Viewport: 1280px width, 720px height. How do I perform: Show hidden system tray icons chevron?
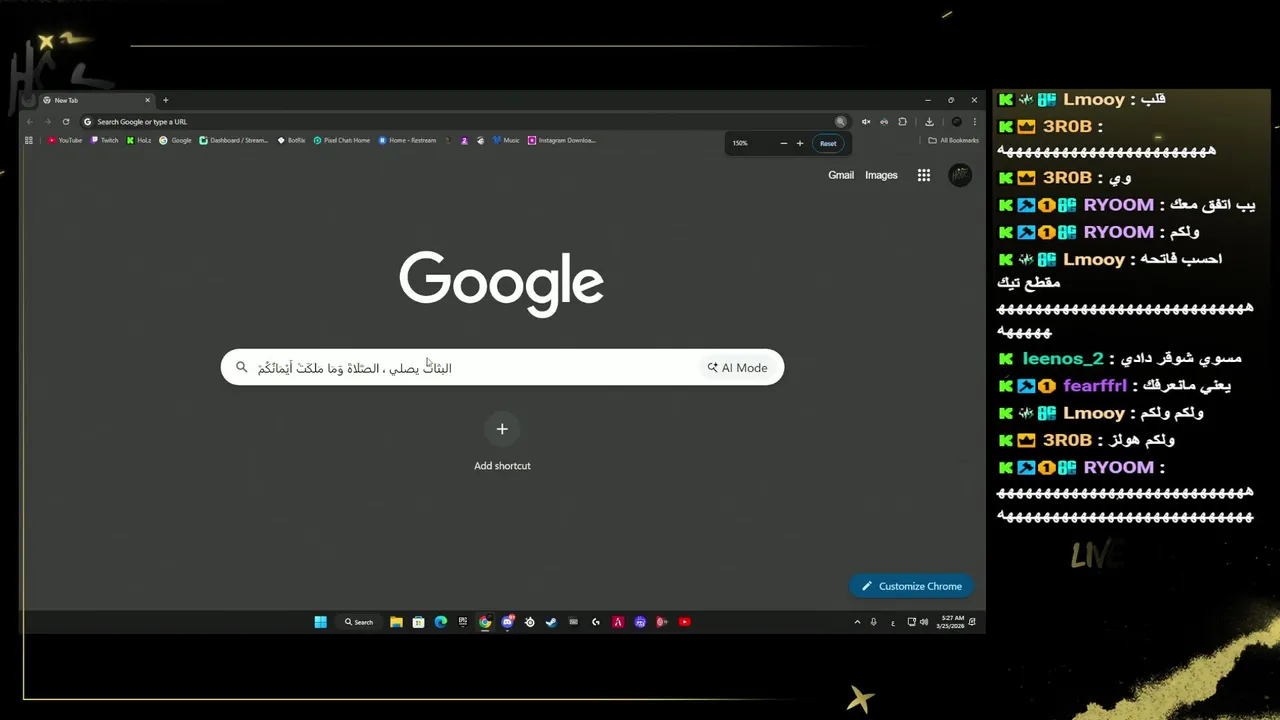(857, 622)
